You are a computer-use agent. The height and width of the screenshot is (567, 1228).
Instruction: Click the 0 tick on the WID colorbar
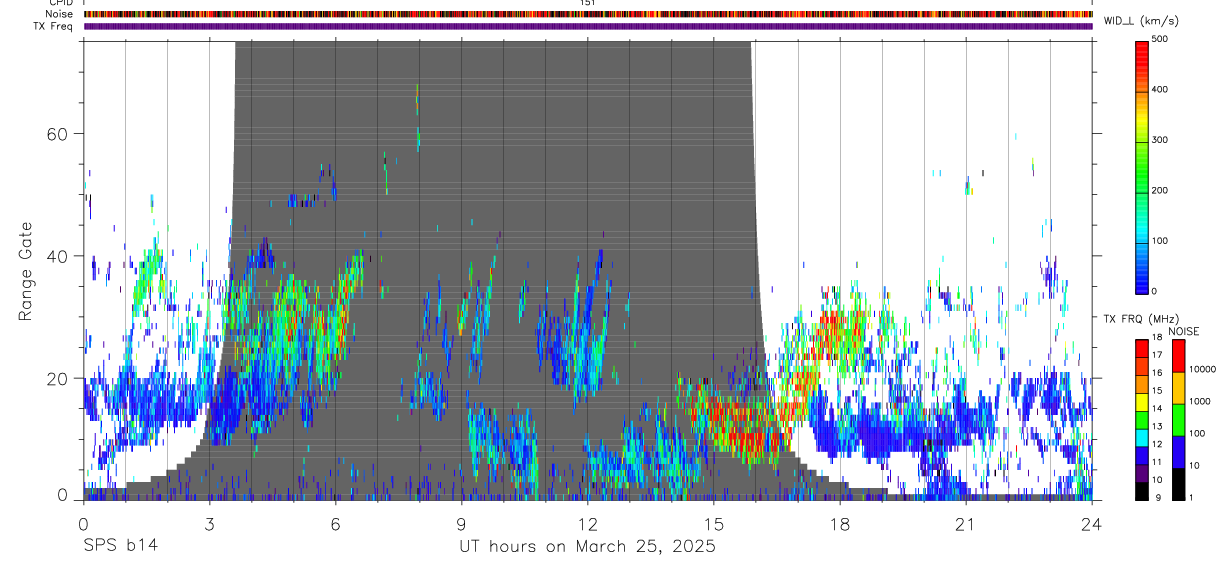tap(1155, 291)
